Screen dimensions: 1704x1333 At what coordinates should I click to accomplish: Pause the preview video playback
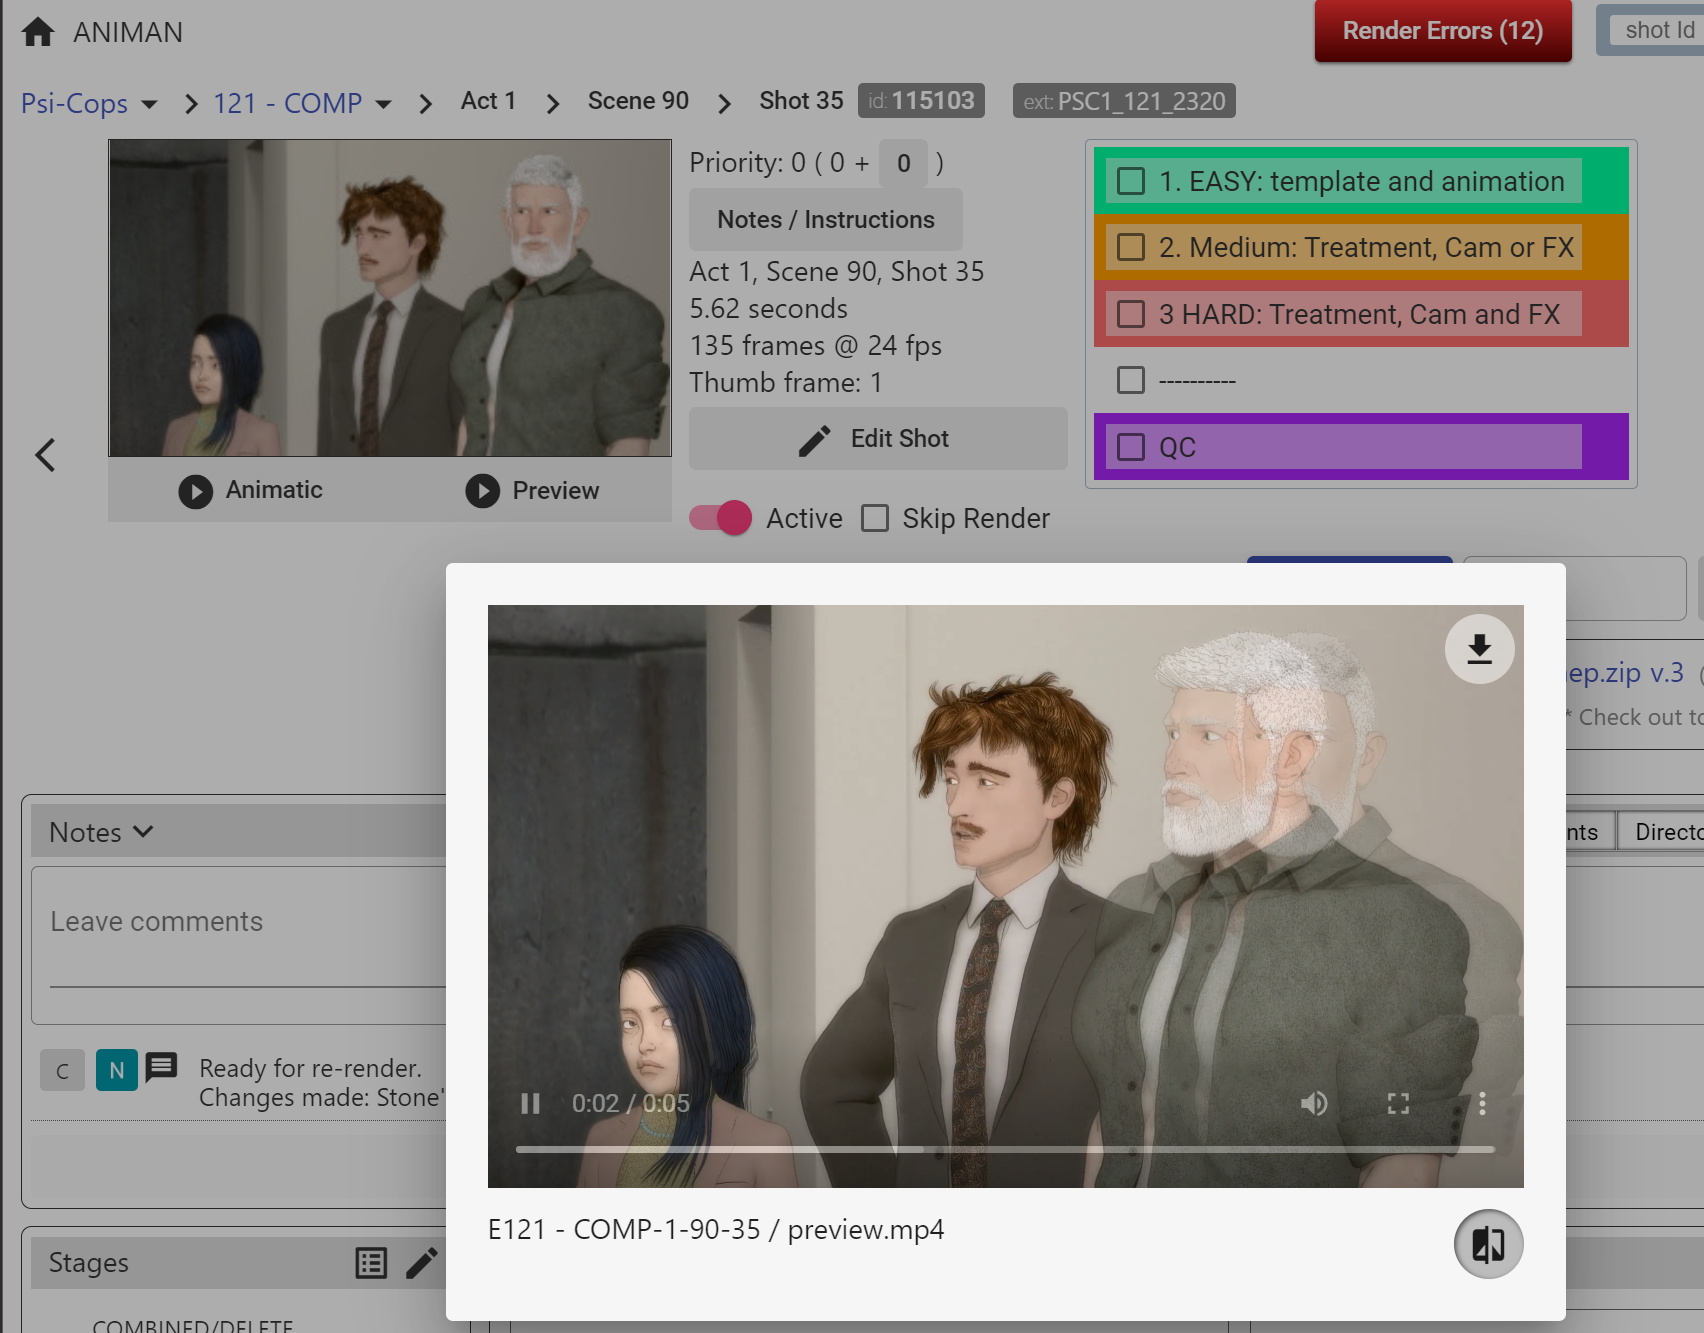(x=530, y=1103)
